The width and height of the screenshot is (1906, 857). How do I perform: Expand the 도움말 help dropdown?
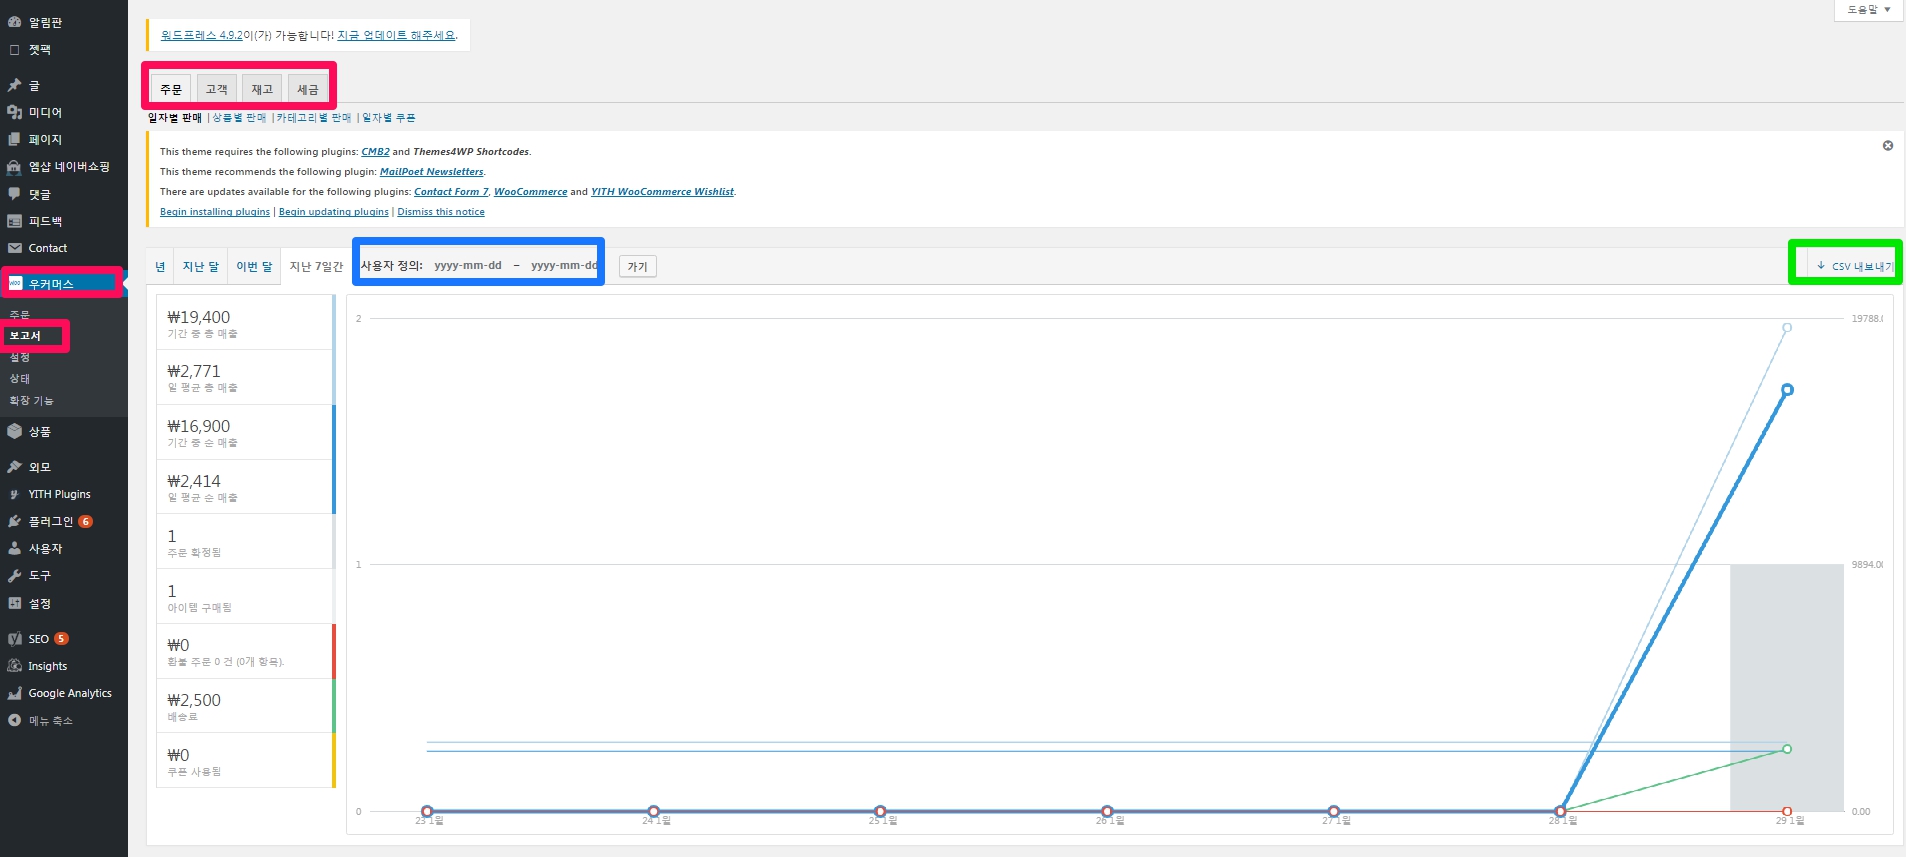(1867, 10)
